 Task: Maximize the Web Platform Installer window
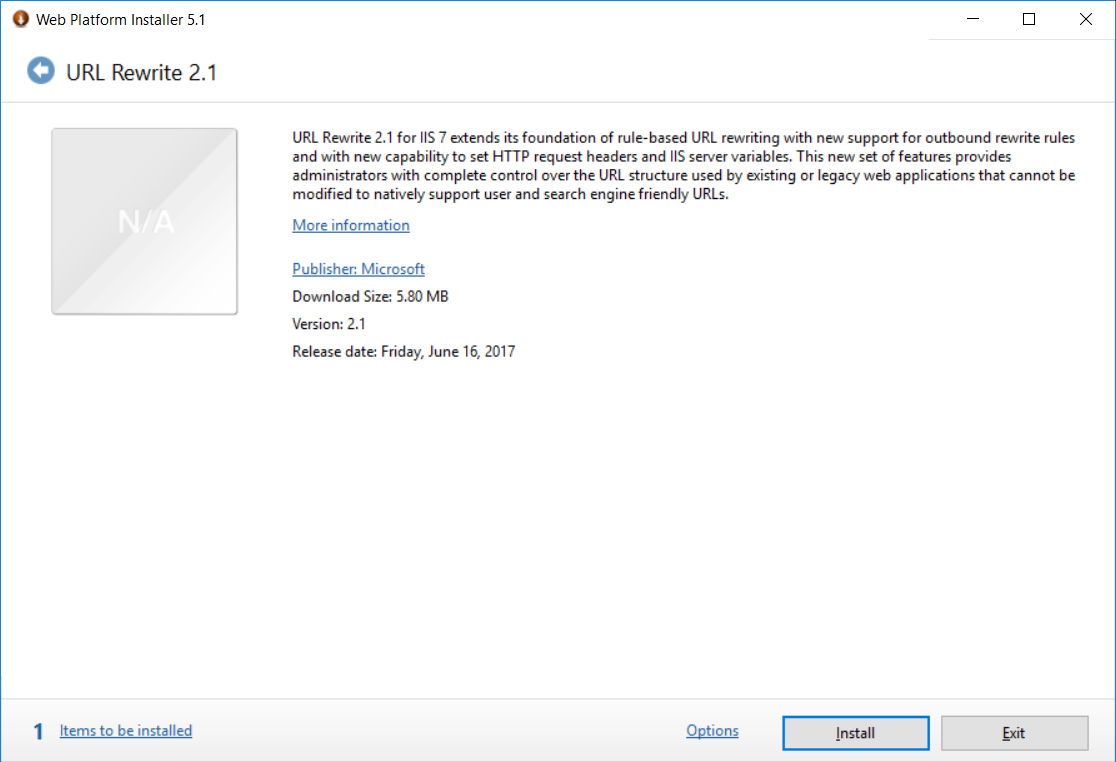click(1029, 19)
